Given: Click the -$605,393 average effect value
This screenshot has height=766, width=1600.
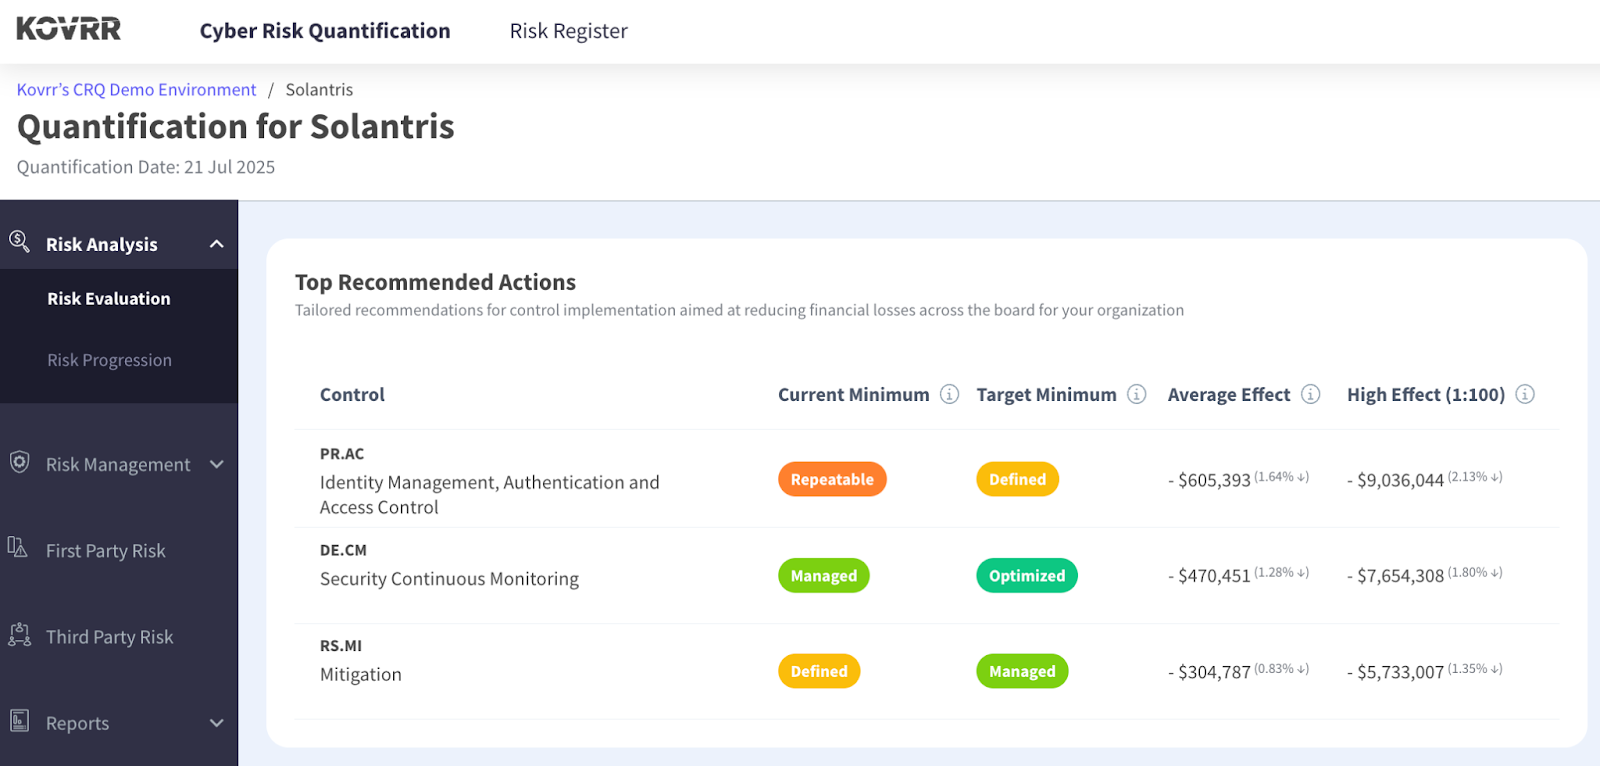Looking at the screenshot, I should click(1210, 480).
